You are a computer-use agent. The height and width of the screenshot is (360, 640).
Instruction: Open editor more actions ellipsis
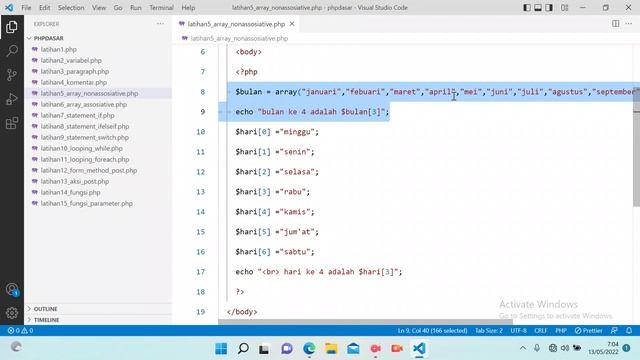[629, 24]
